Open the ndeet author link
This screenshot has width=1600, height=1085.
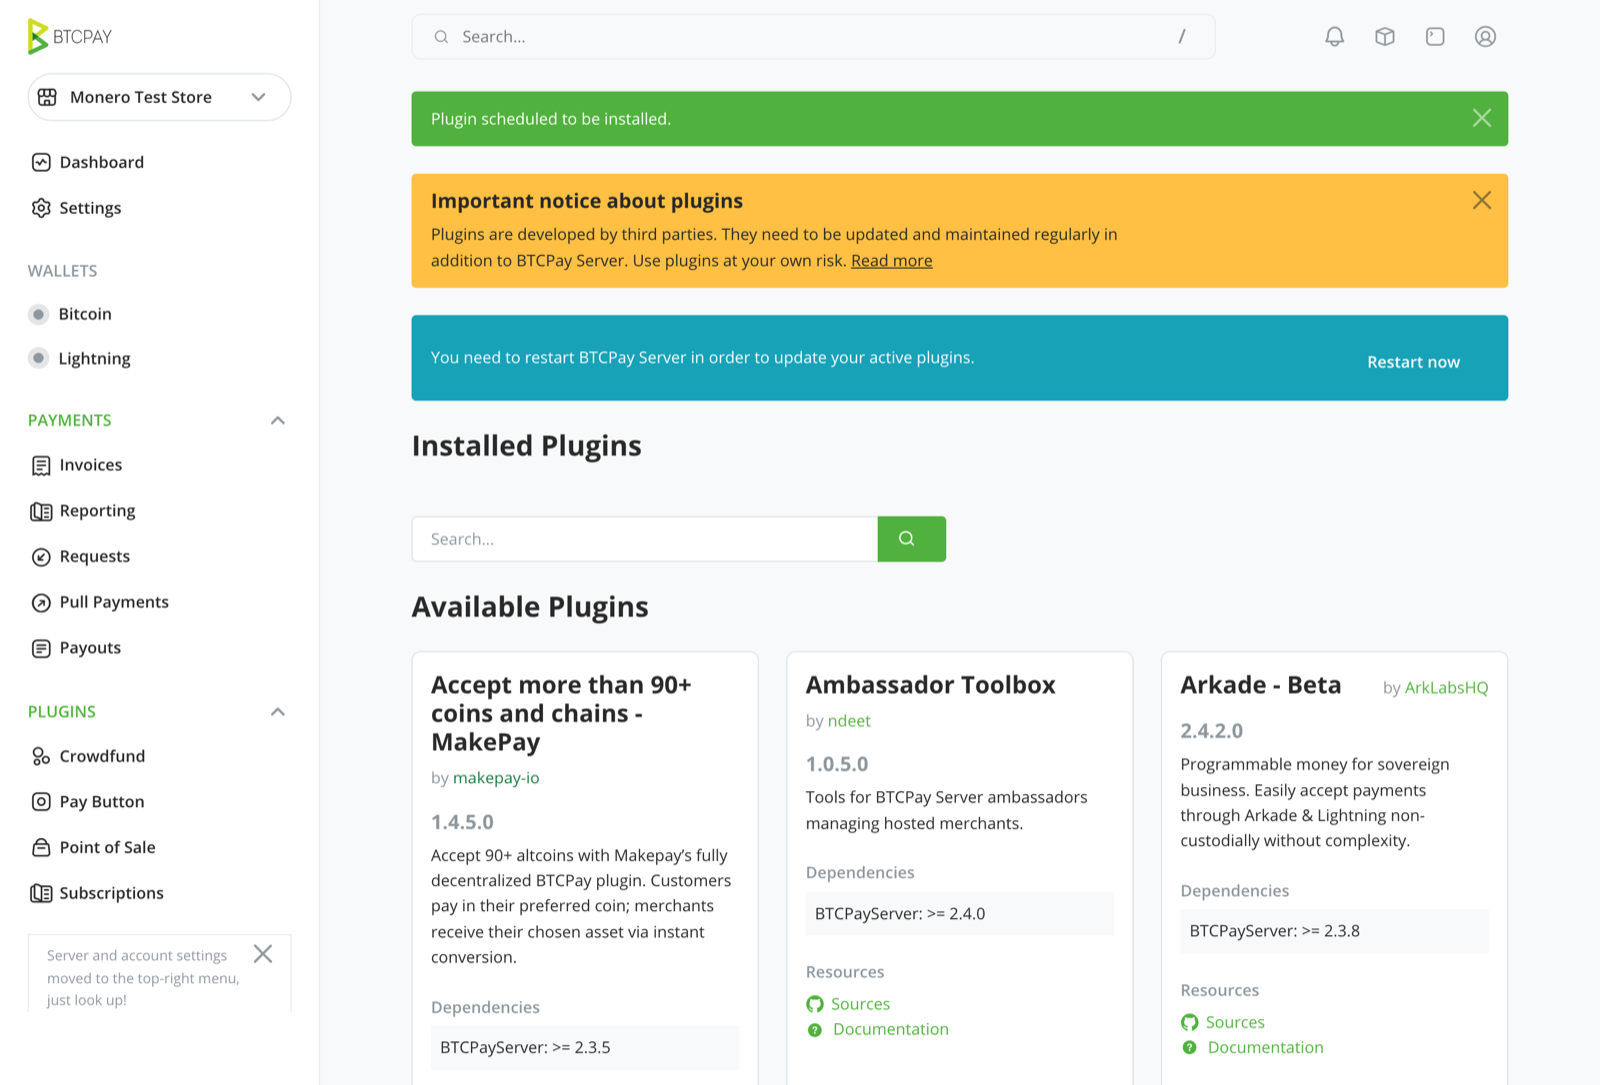point(849,721)
